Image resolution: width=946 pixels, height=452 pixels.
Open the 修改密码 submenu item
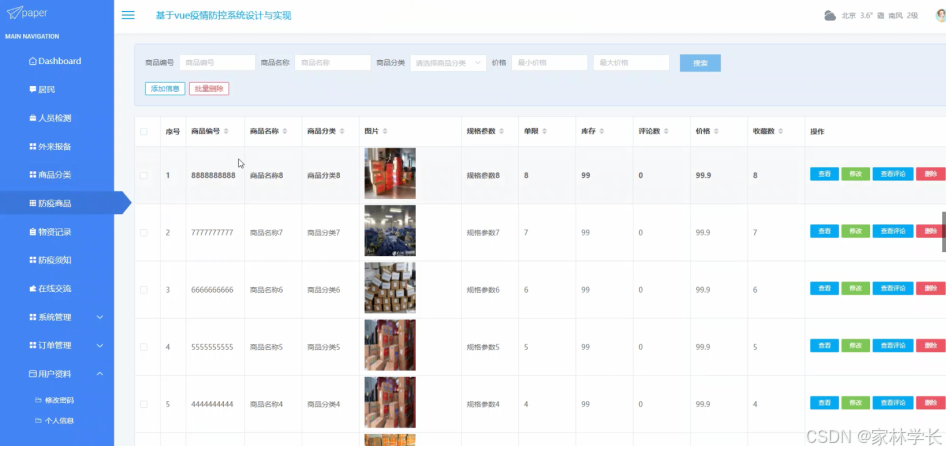tap(57, 400)
